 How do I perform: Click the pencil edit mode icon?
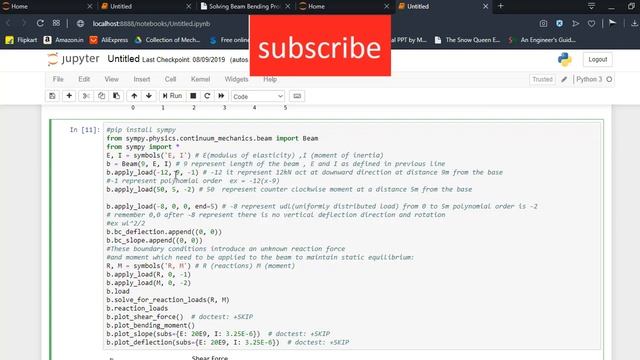(x=564, y=79)
